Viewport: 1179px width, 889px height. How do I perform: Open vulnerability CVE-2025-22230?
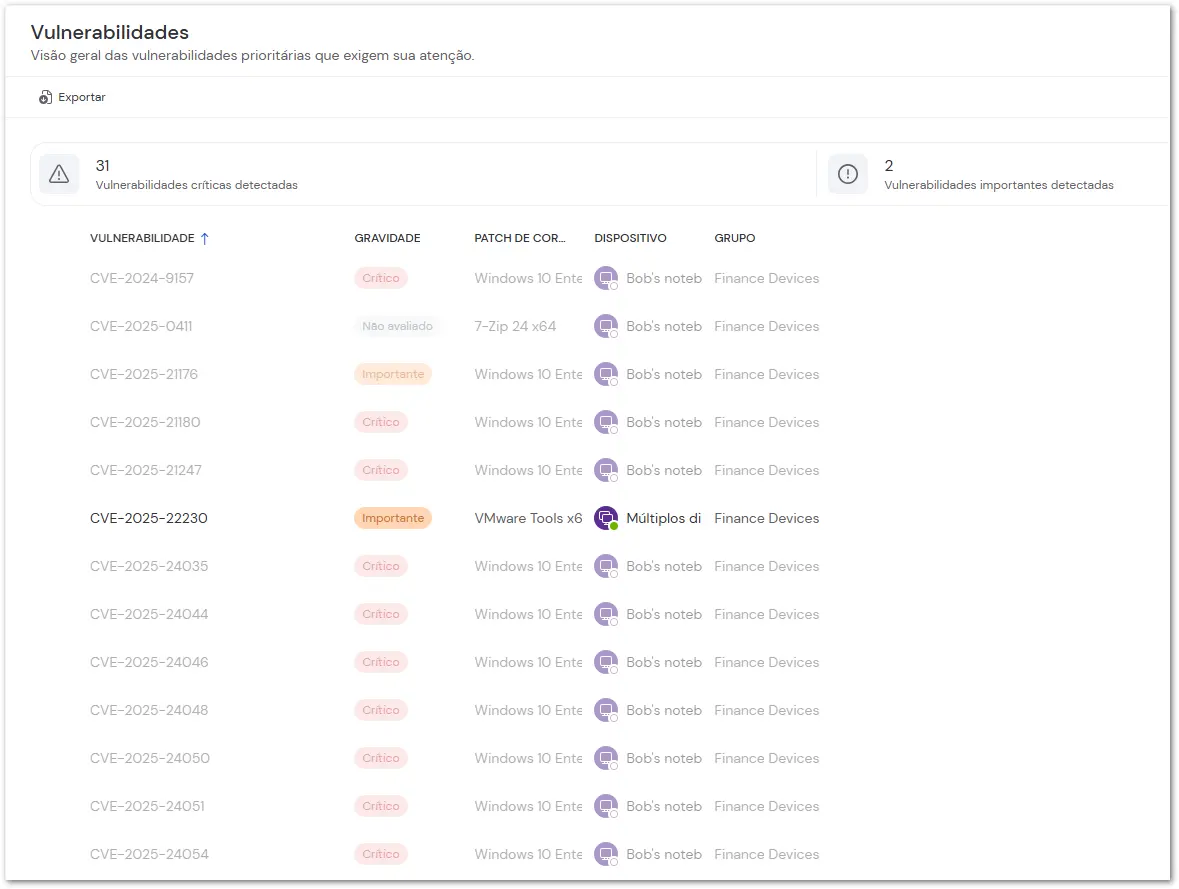coord(149,518)
